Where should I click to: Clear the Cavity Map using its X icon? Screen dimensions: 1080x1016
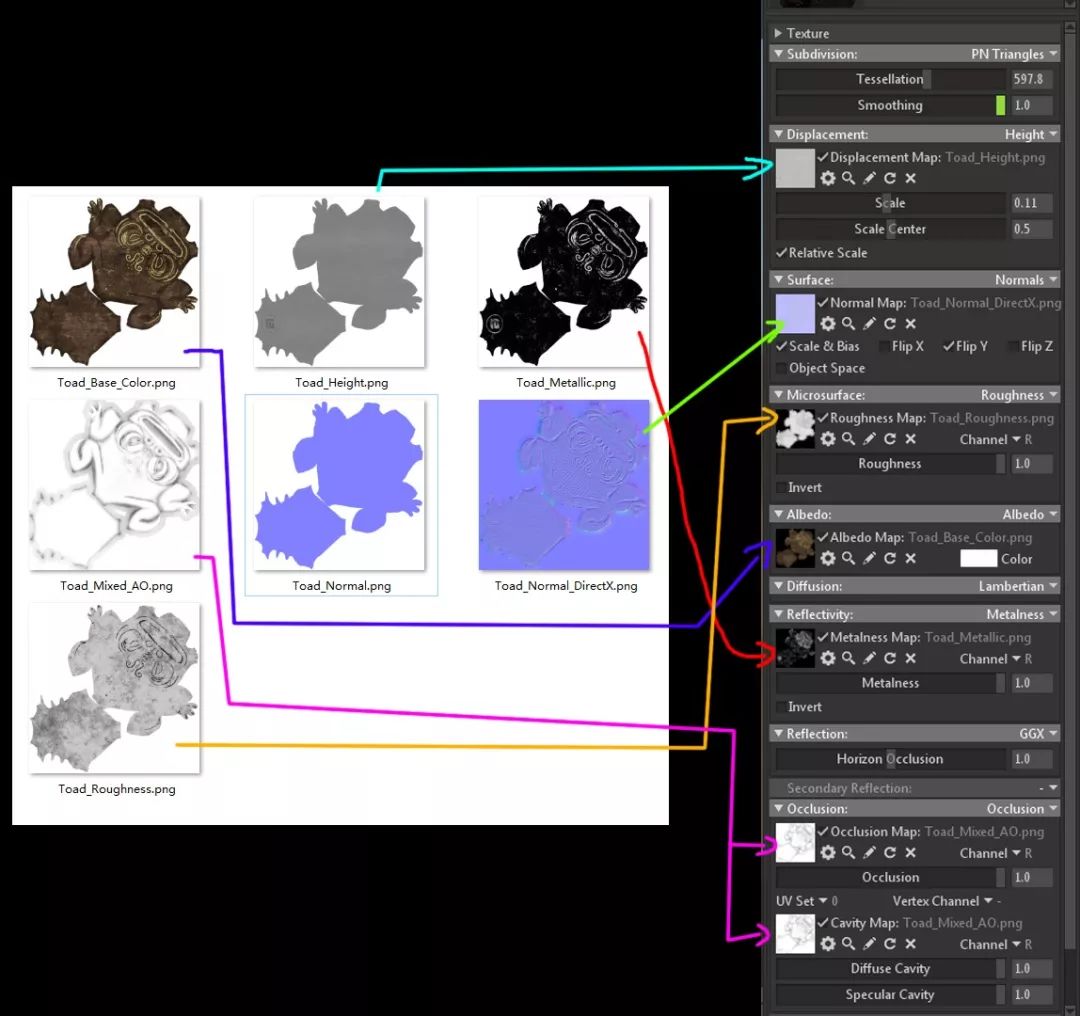[x=910, y=944]
